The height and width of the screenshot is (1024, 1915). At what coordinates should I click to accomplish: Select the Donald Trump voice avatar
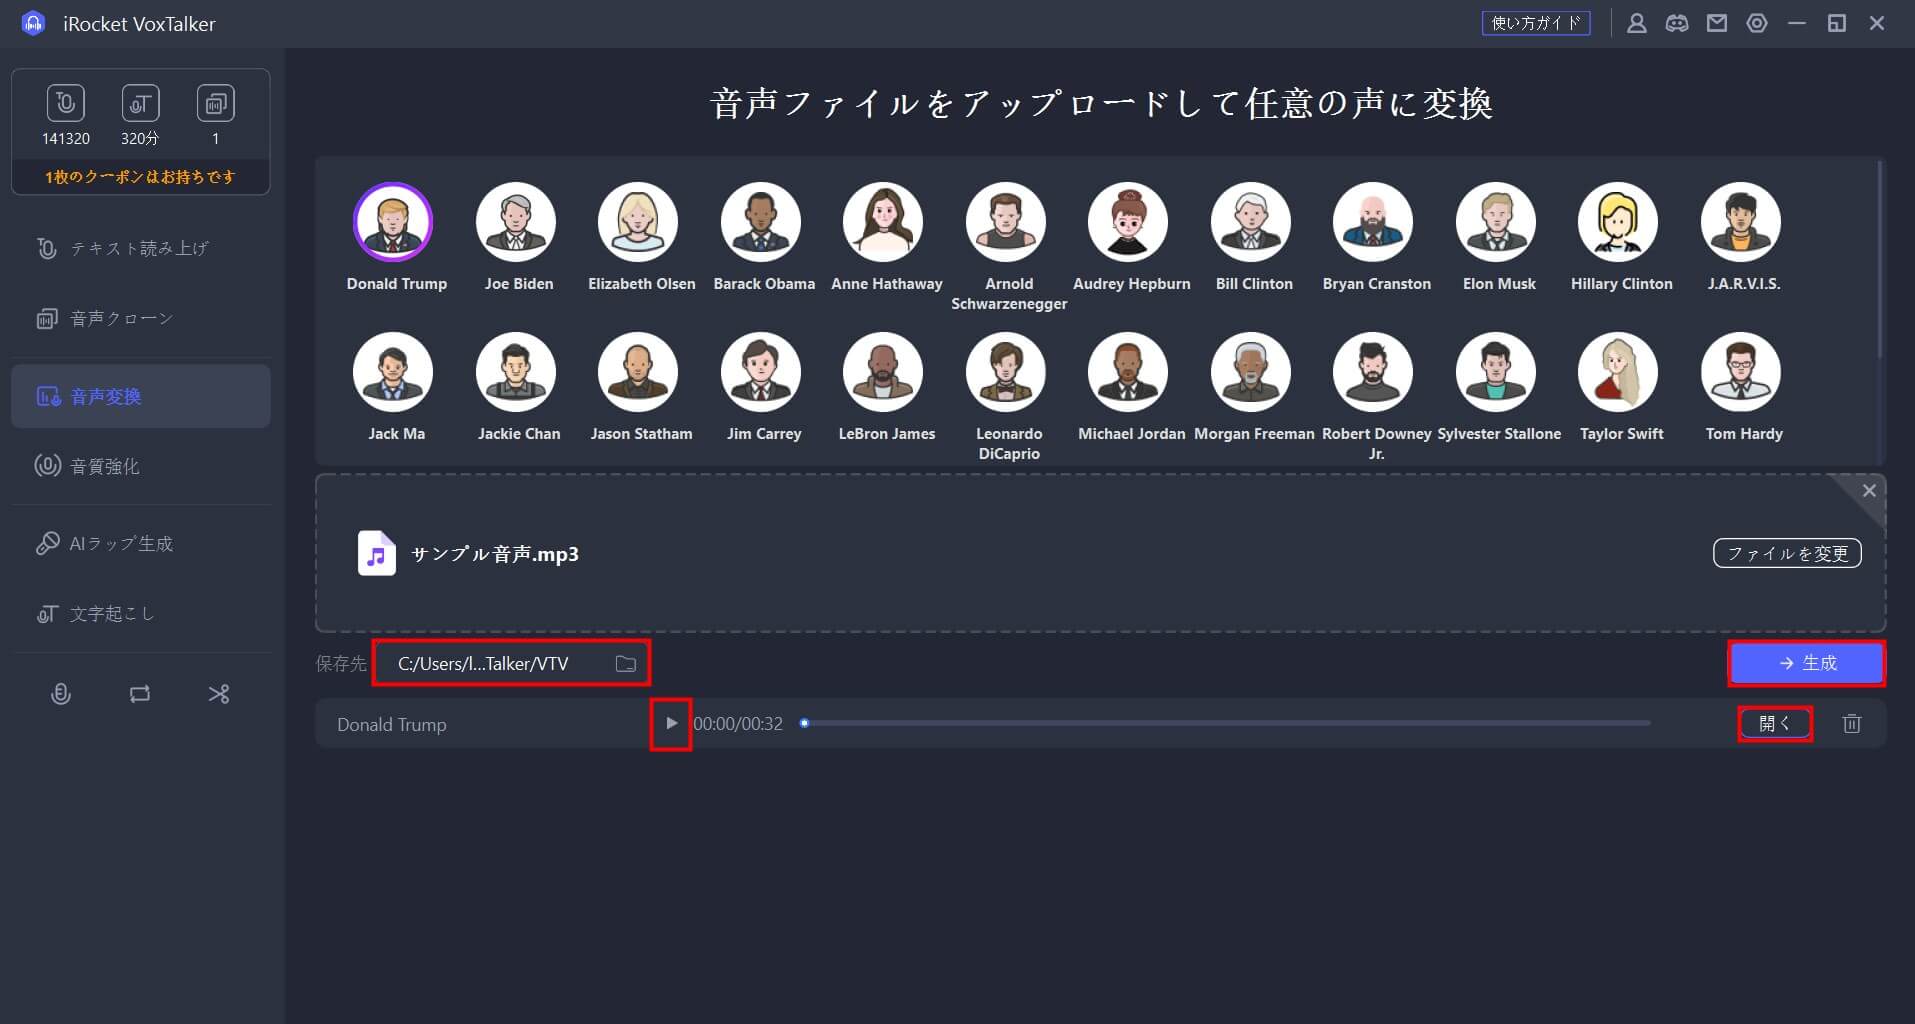393,222
